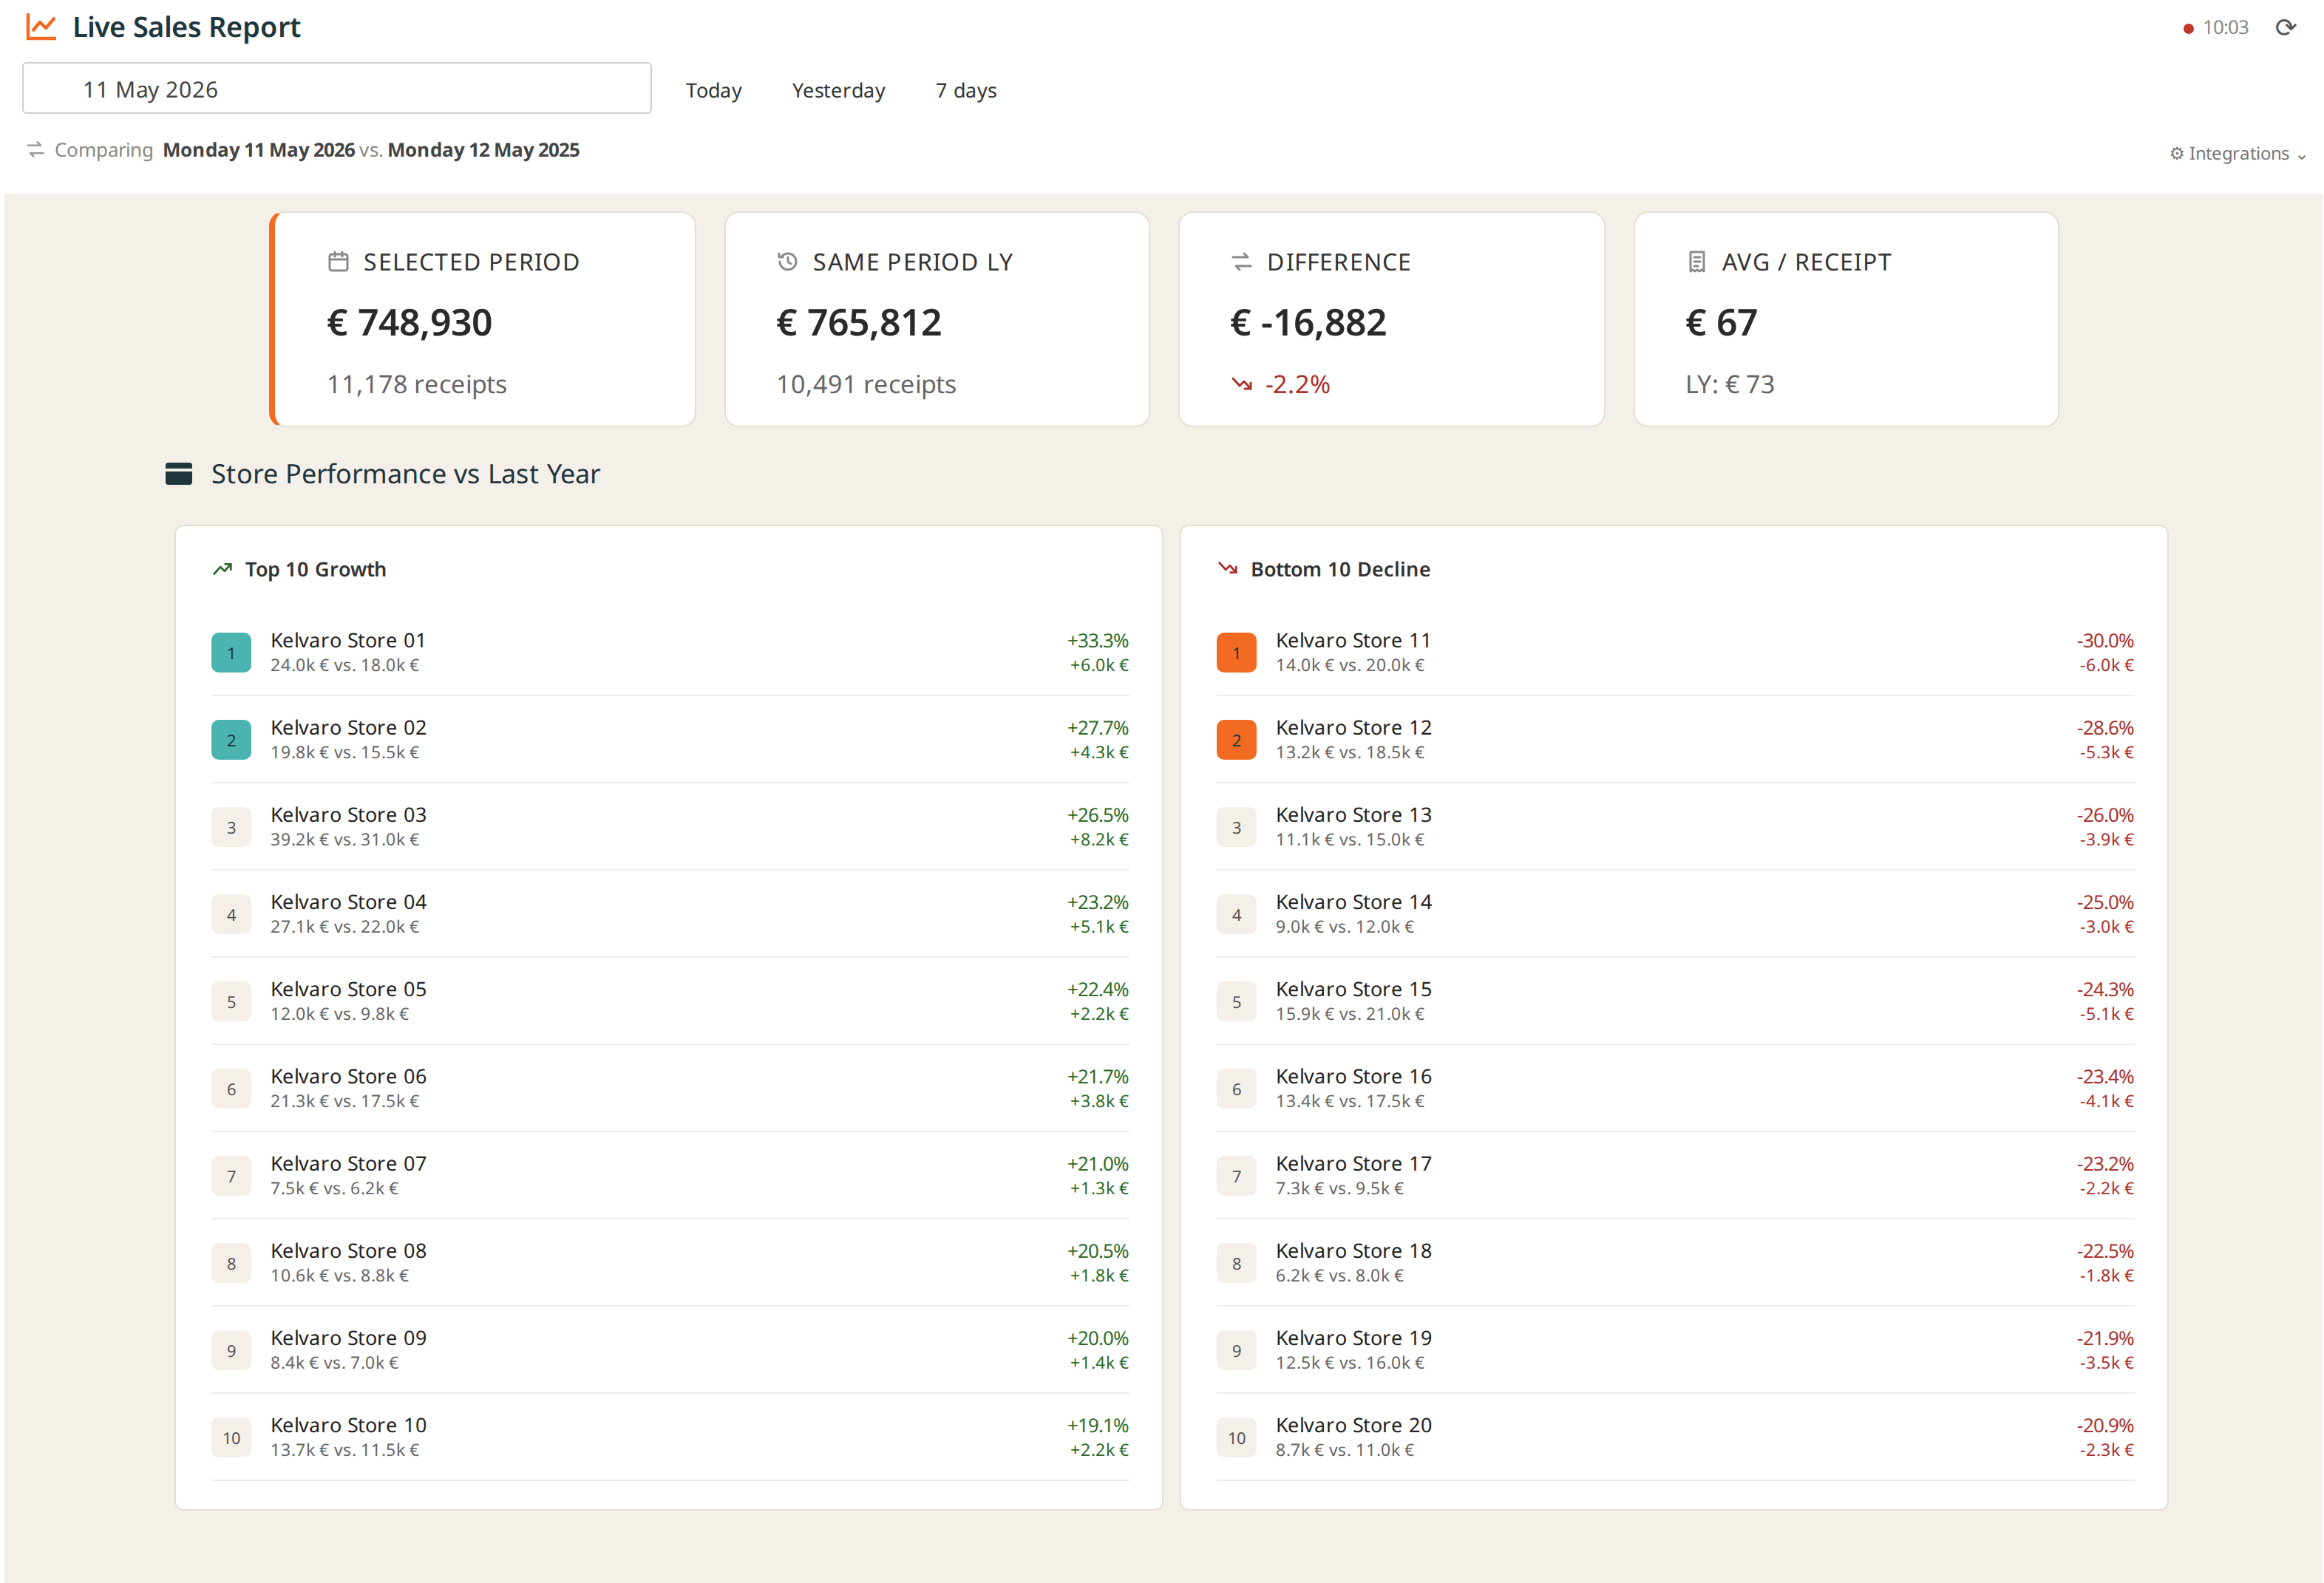
Task: Click the -30.0% decline value
Action: pyautogui.click(x=2104, y=640)
